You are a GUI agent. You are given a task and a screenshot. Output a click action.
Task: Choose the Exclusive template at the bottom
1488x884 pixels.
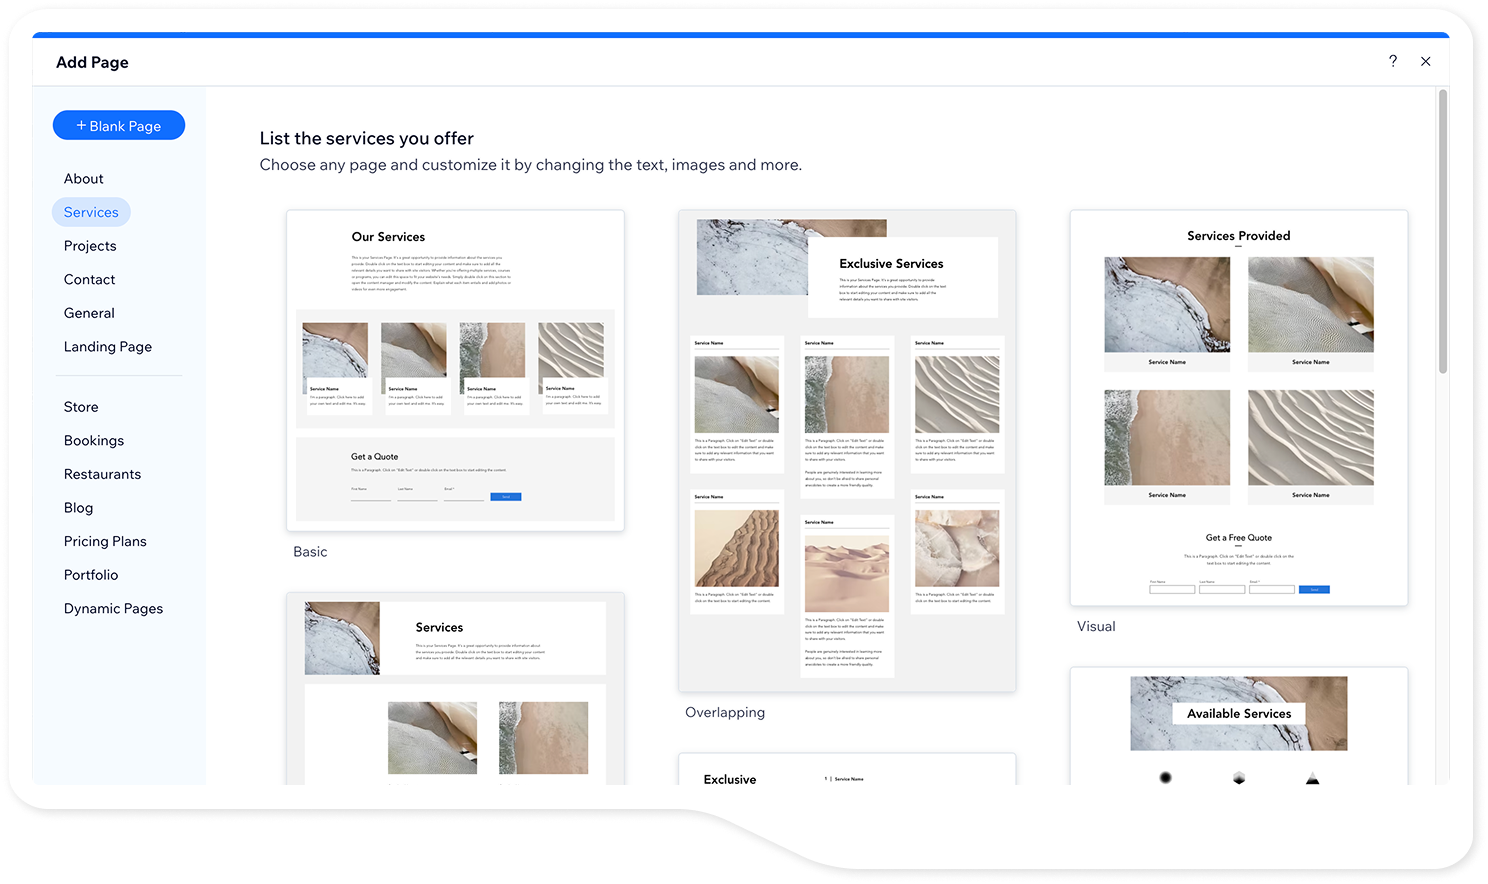(847, 769)
